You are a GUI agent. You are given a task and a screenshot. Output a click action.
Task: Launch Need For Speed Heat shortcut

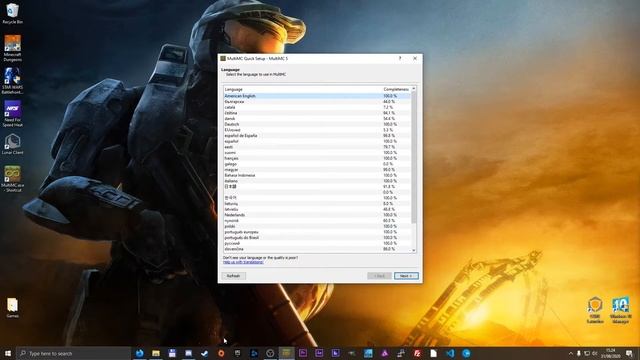point(13,113)
